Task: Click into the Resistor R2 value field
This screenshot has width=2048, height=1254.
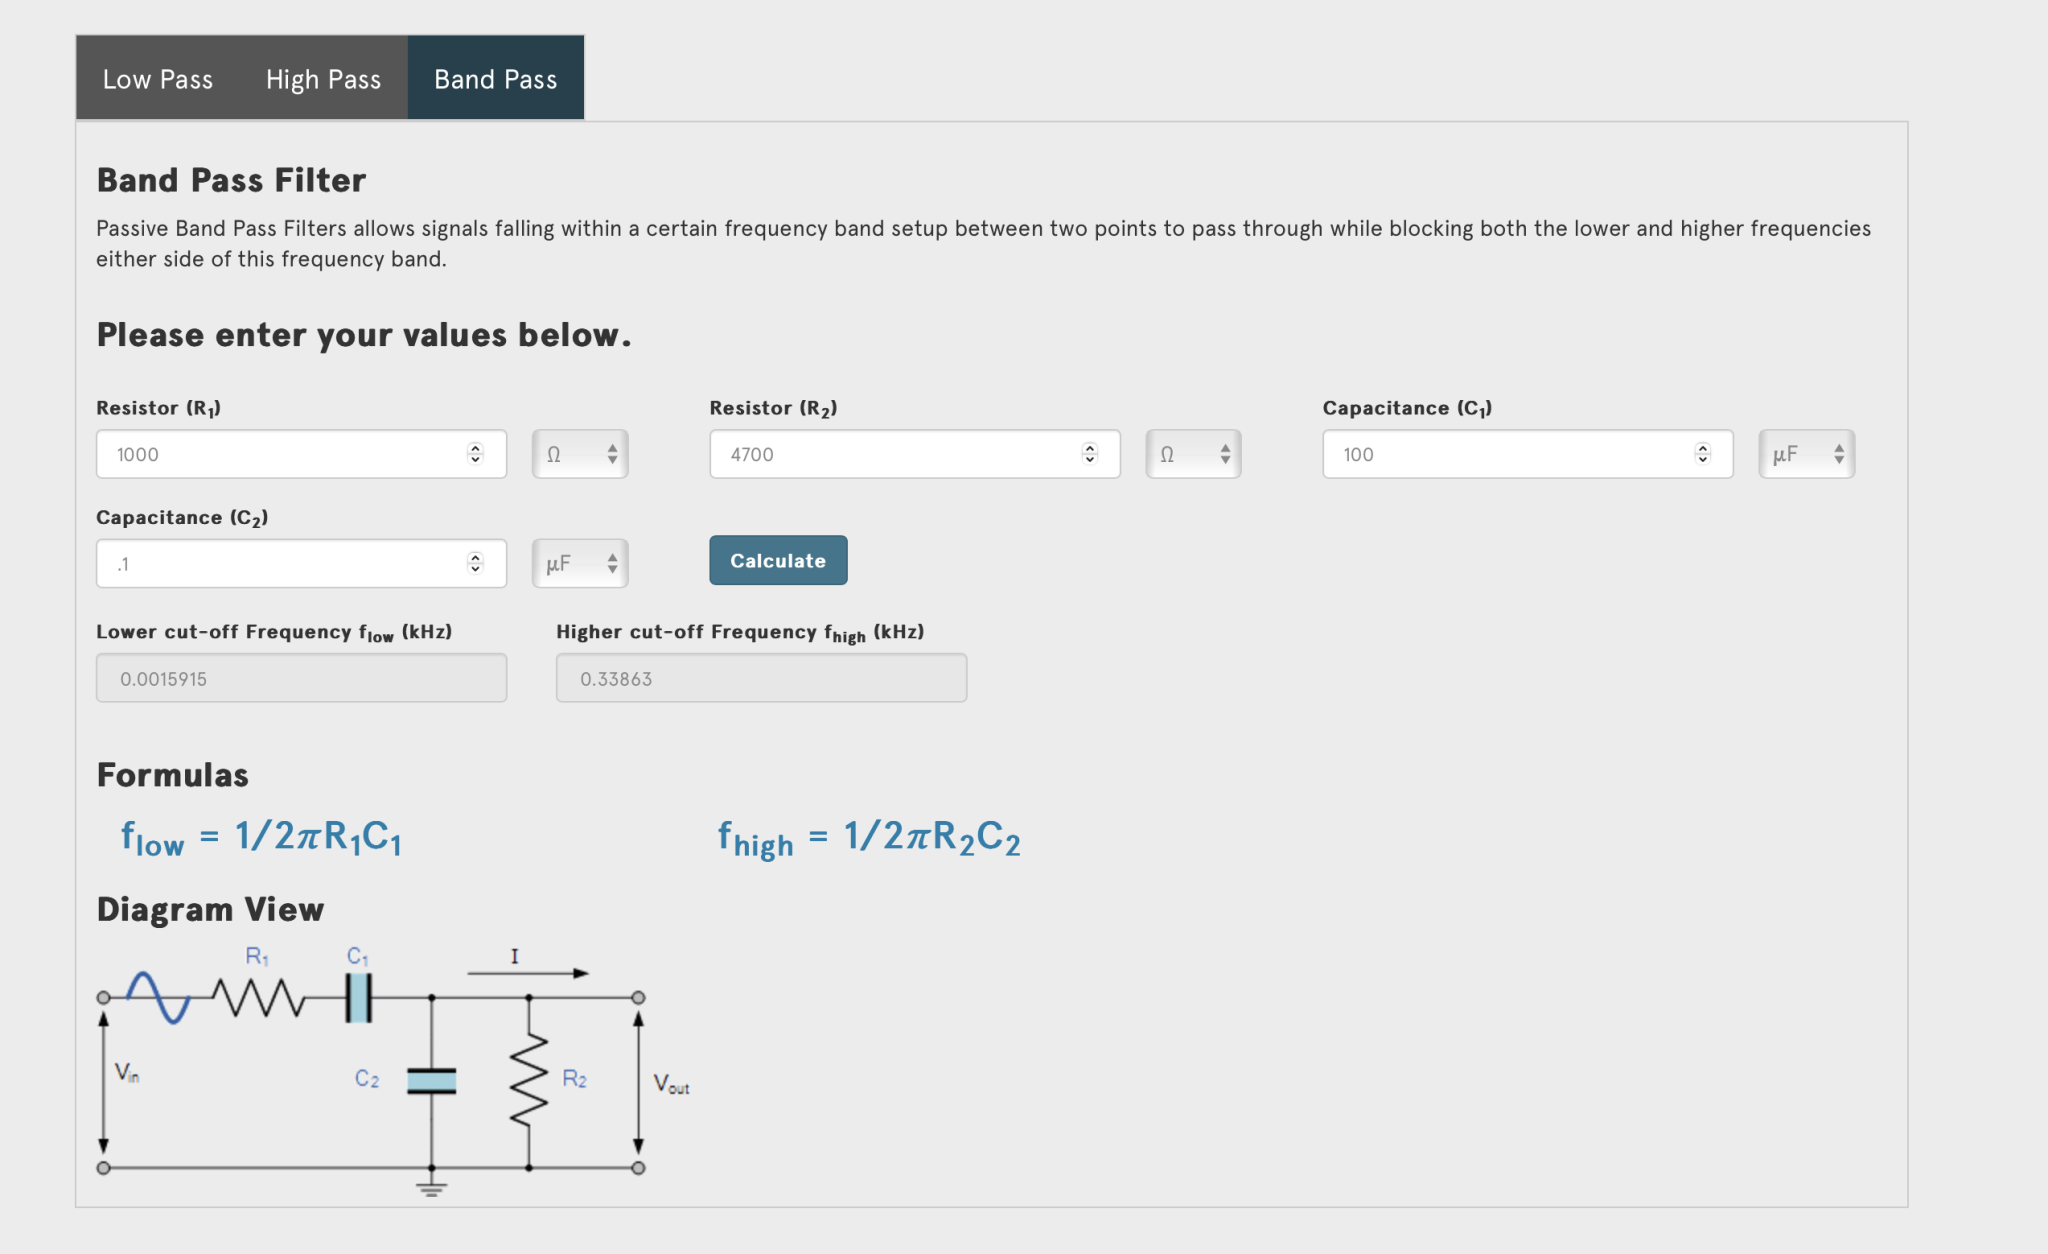Action: (915, 454)
